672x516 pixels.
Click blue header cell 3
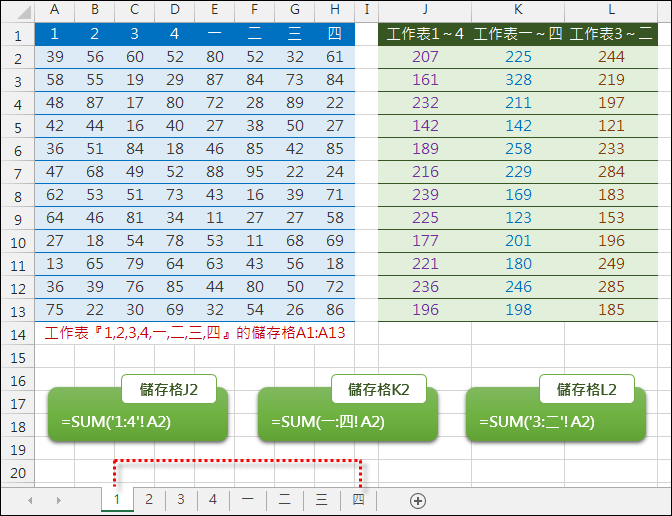point(135,34)
